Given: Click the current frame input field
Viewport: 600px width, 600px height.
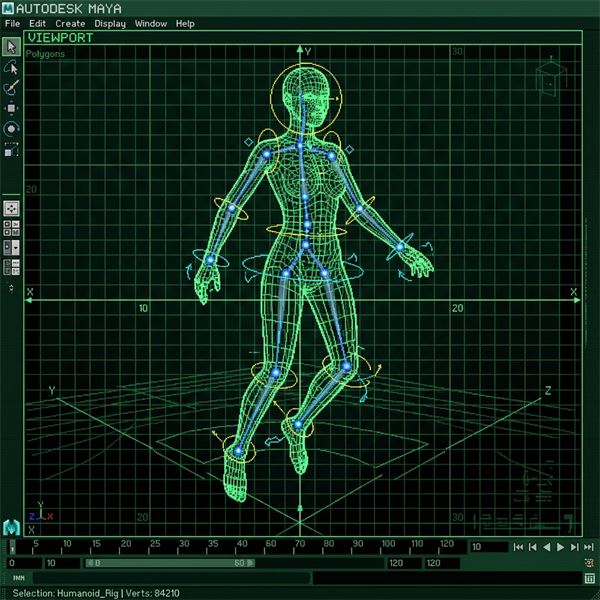Looking at the screenshot, I should point(488,547).
